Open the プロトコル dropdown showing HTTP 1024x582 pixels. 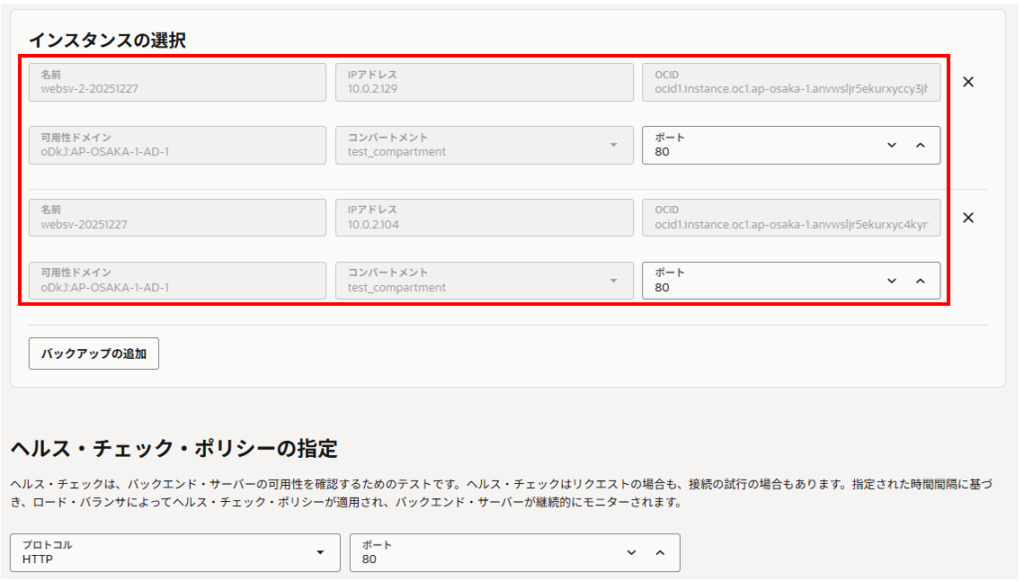(175, 553)
